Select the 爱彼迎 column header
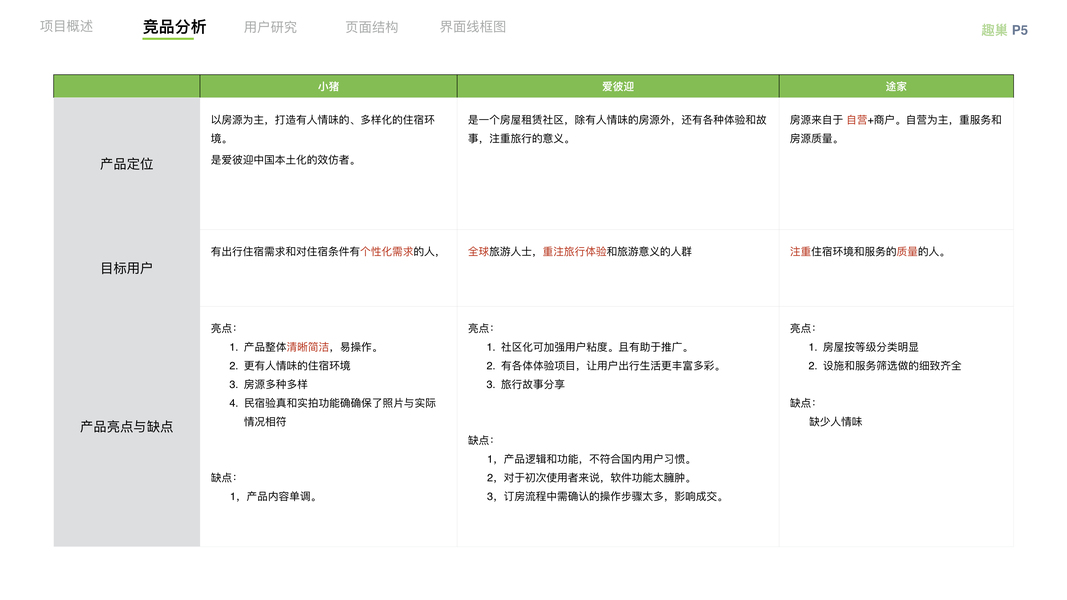 [618, 86]
